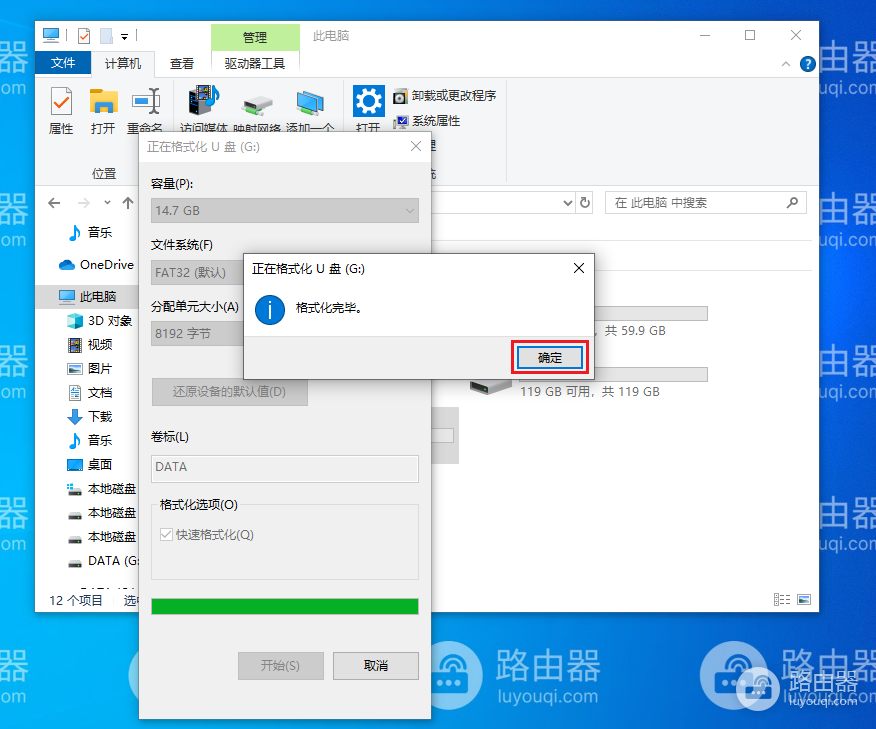Click the search magnifier icon
Viewport: 876px width, 729px height.
[792, 203]
